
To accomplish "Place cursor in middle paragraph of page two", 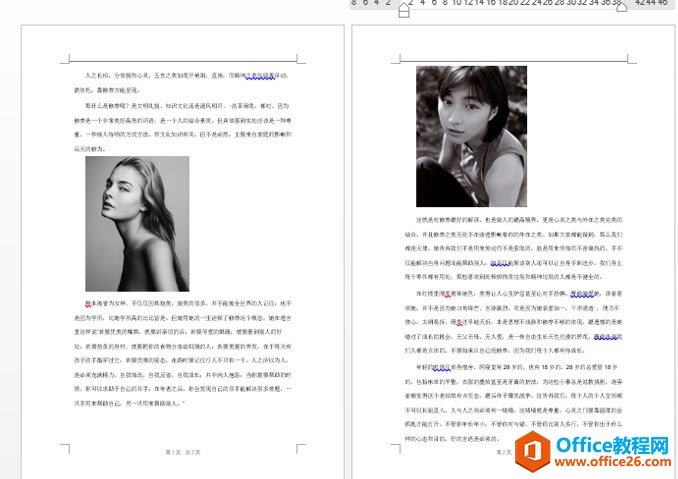I will (x=513, y=322).
